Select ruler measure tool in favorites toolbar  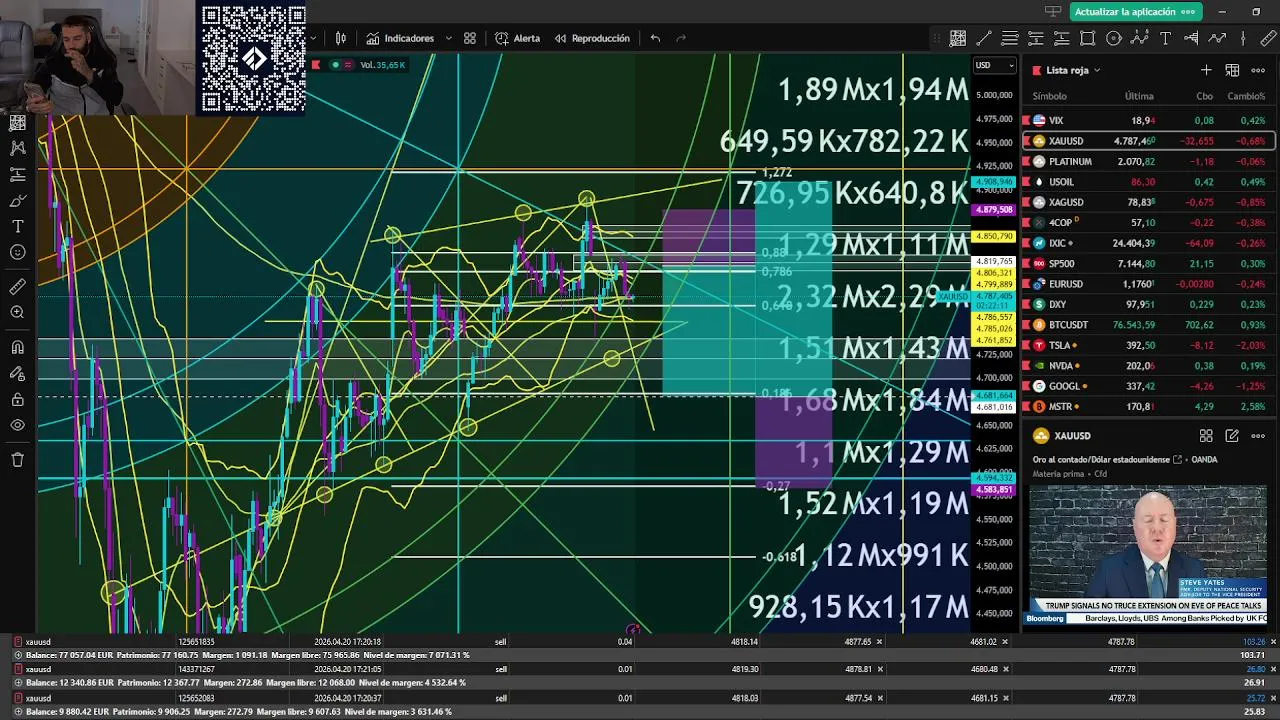point(1269,38)
